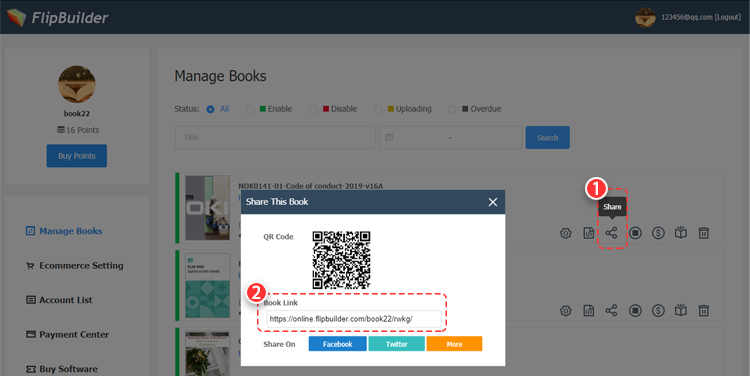Open settings gear for Flip PDF Quick Start Guide book
This screenshot has width=750, height=376.
565,310
